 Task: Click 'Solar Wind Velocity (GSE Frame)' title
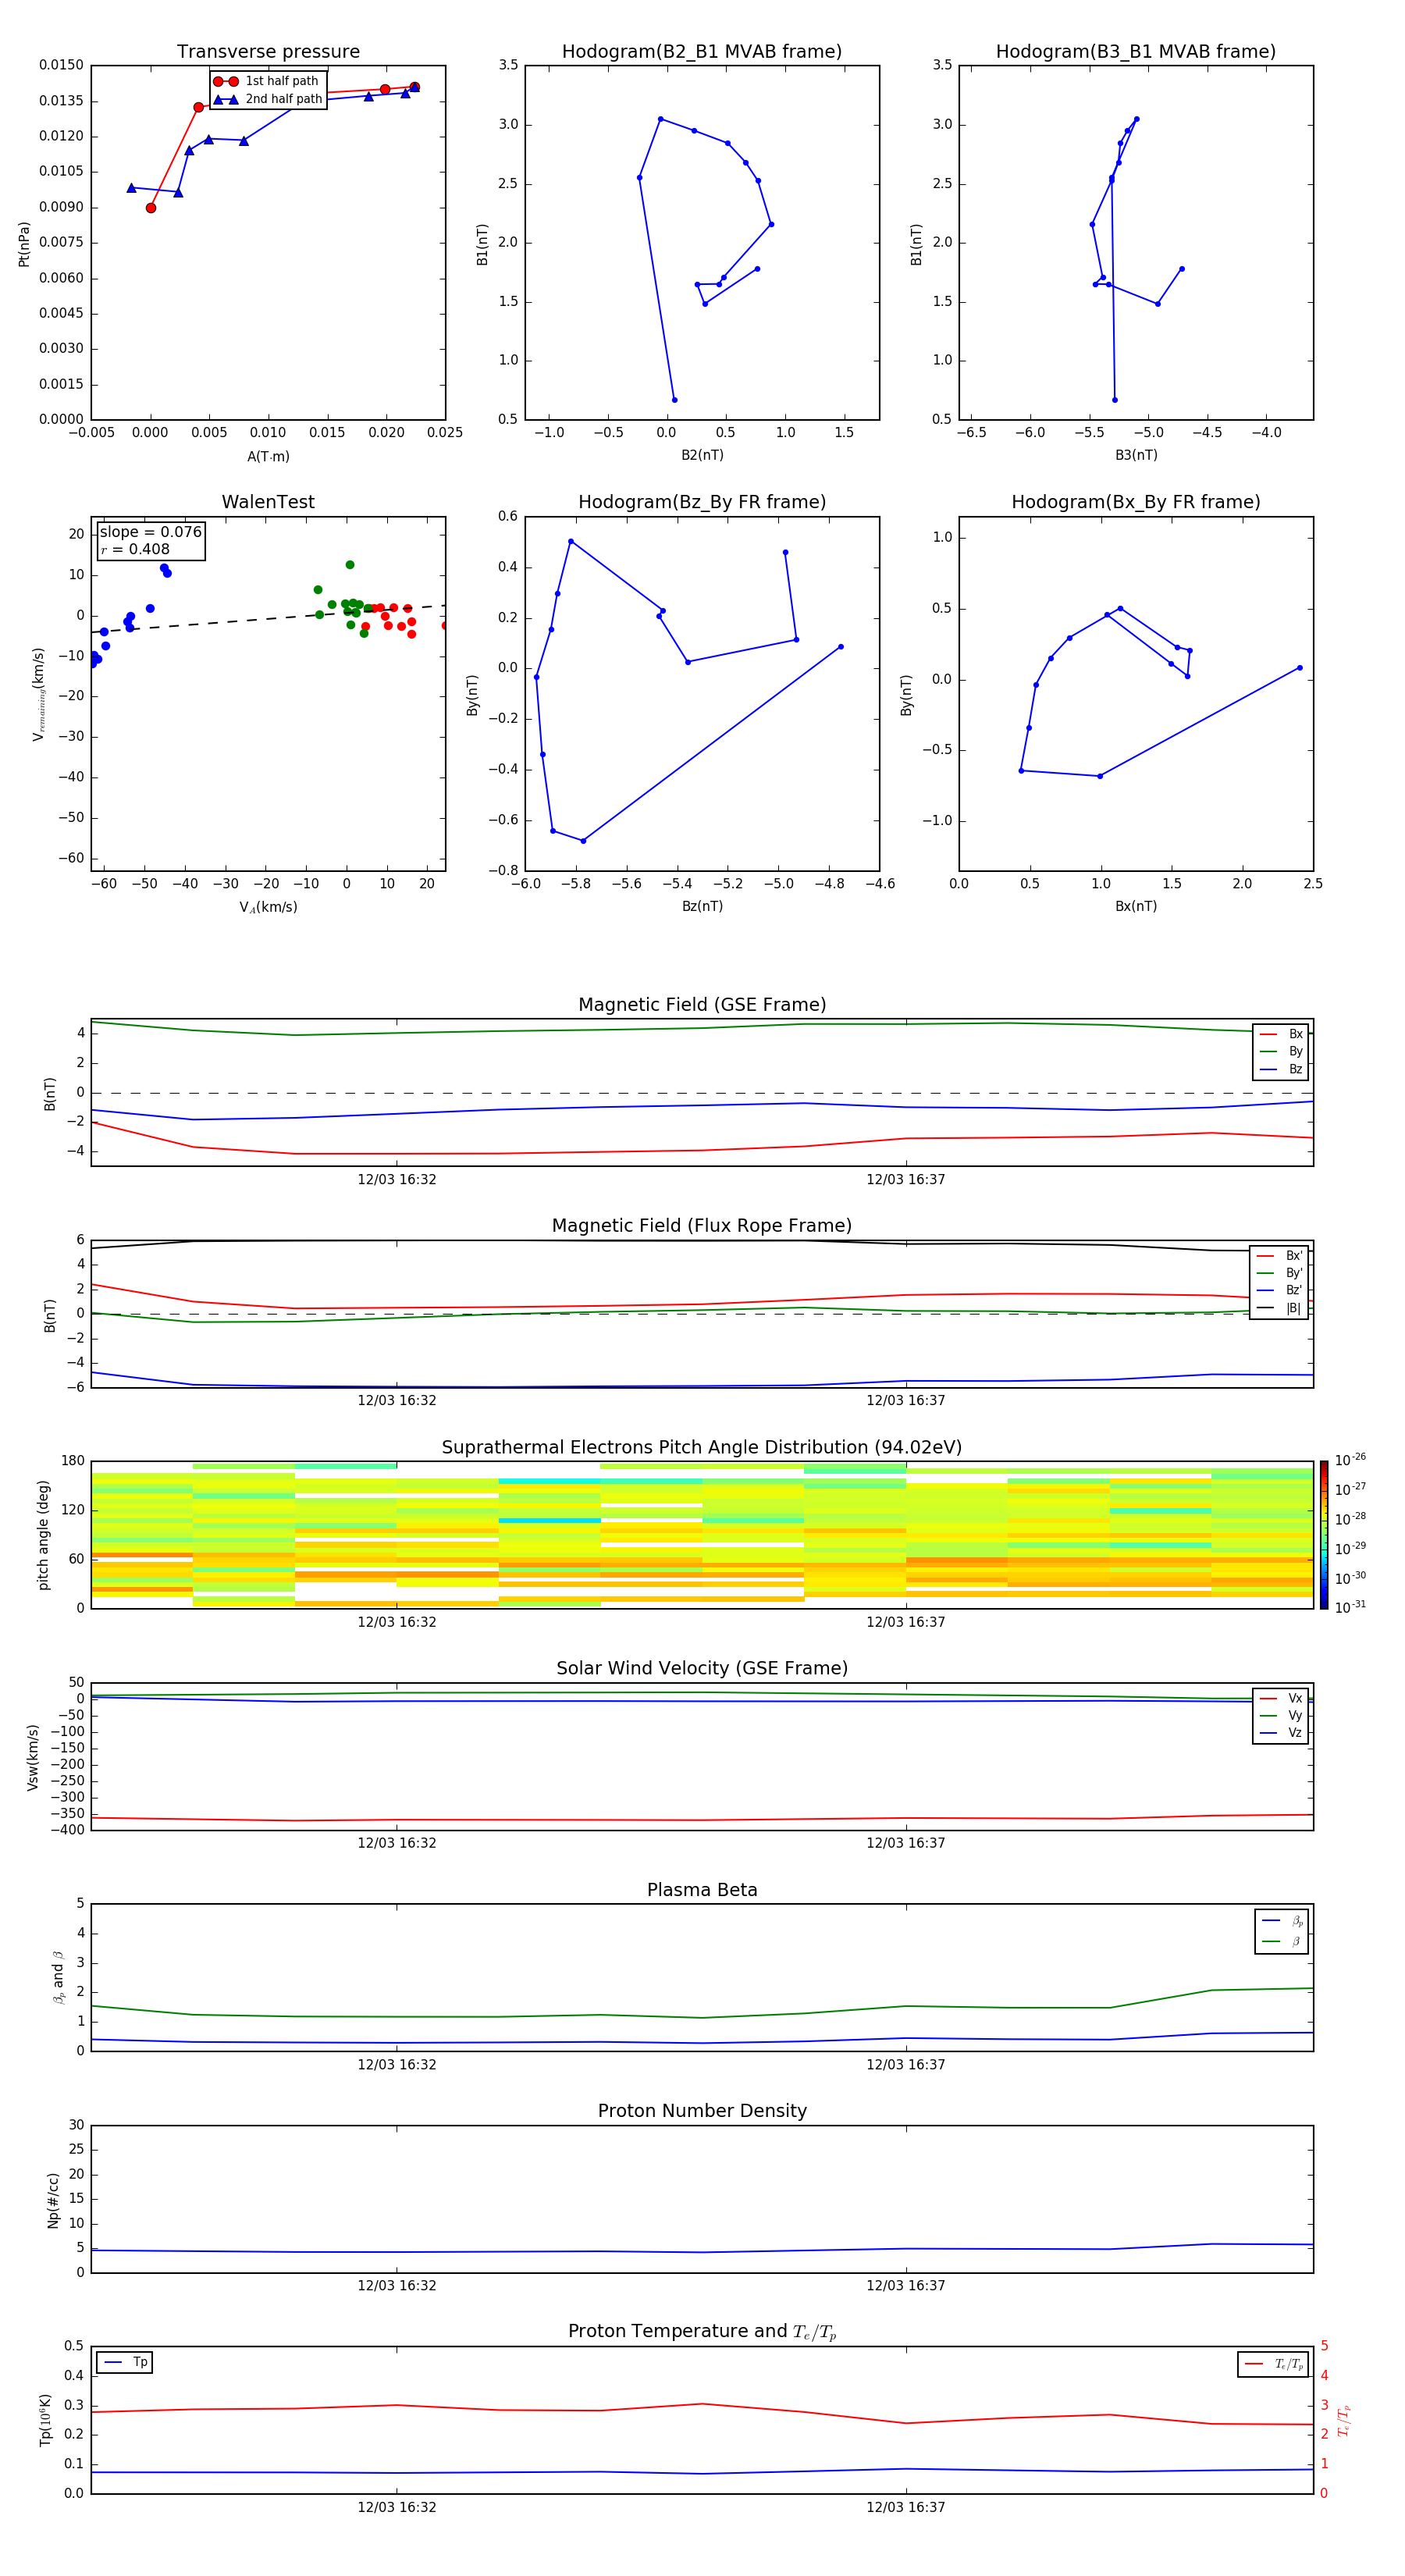[x=702, y=1668]
